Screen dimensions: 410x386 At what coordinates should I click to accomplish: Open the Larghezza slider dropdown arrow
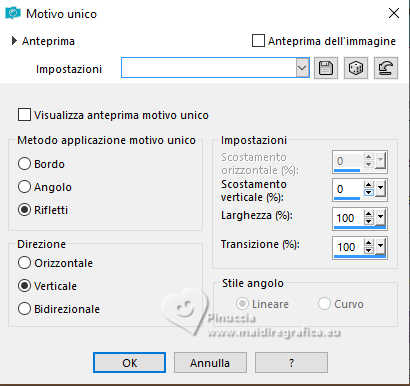click(x=380, y=218)
